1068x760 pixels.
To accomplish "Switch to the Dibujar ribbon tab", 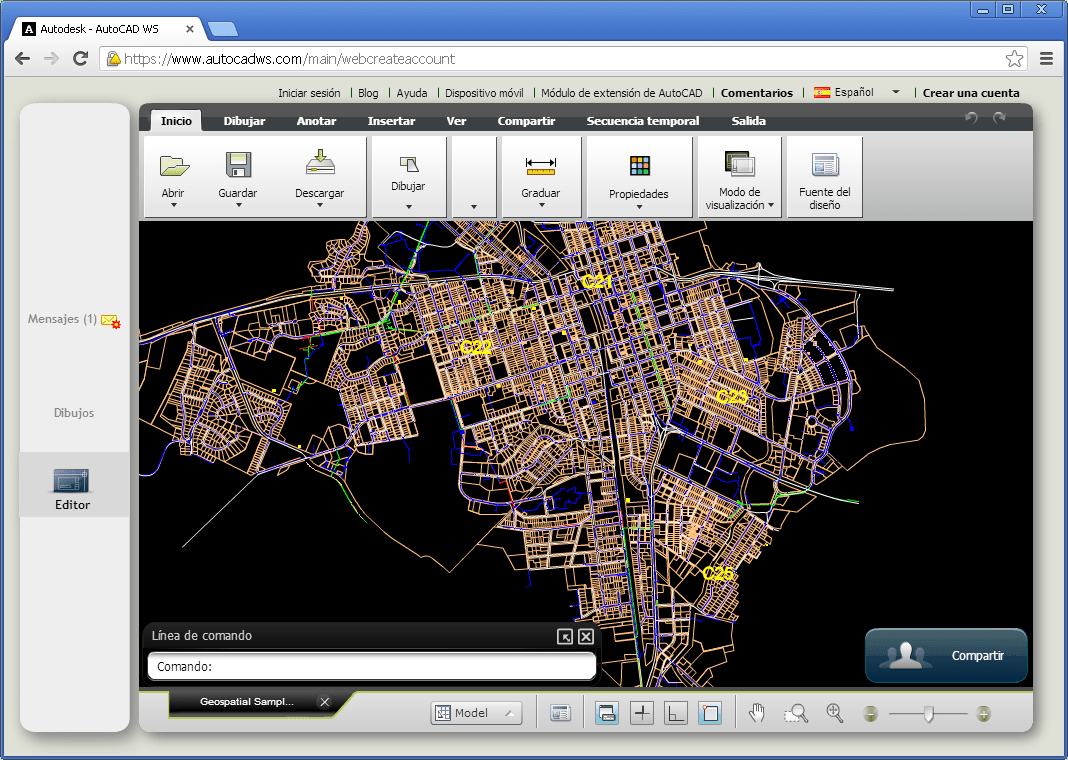I will coord(245,121).
